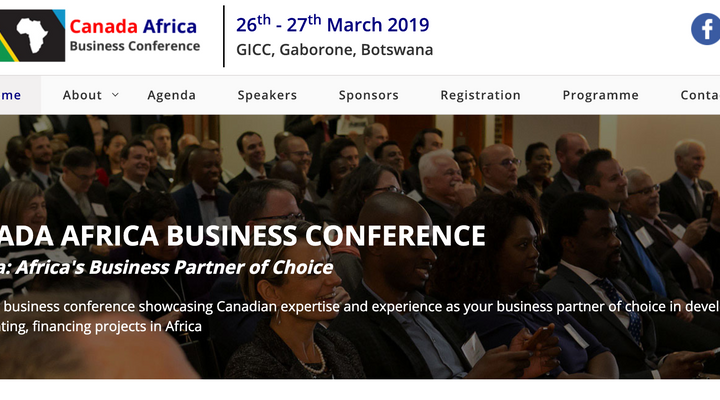Viewport: 720px width, 400px height.
Task: Select Speakers in the navigation bar
Action: [267, 95]
